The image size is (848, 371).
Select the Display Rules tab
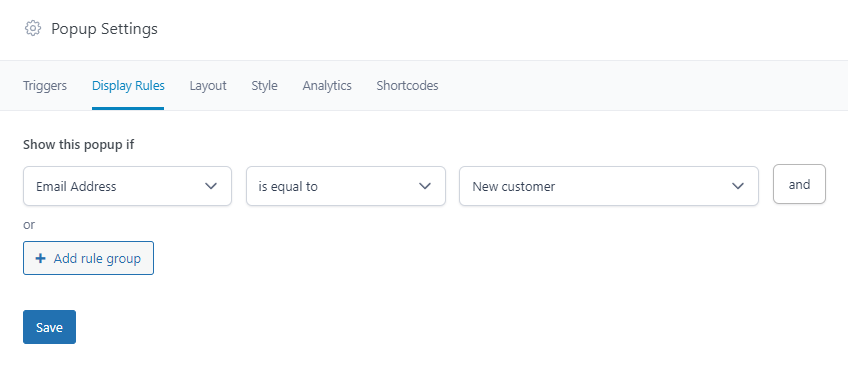128,85
